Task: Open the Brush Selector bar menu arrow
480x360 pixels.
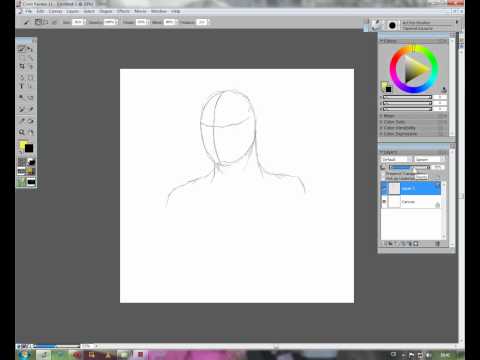Action: tap(457, 22)
